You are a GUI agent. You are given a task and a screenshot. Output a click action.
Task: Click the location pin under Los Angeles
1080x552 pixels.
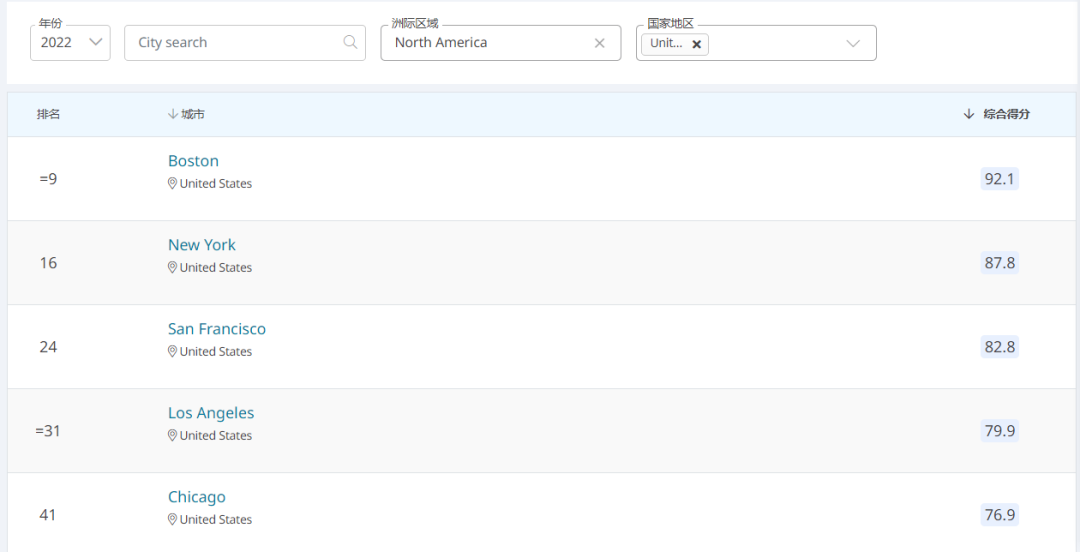[172, 436]
